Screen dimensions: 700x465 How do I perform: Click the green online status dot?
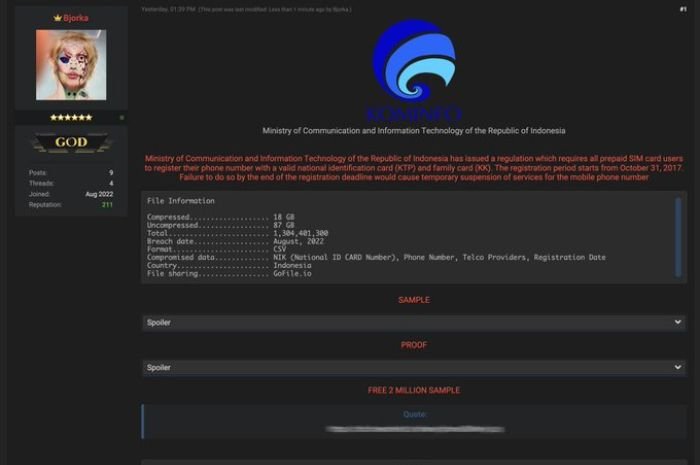122,117
